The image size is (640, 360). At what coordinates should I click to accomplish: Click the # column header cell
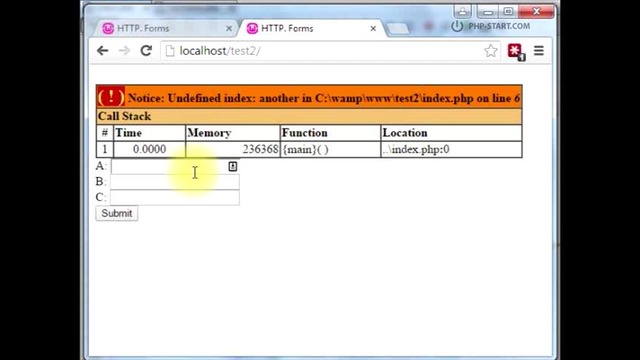(x=105, y=133)
